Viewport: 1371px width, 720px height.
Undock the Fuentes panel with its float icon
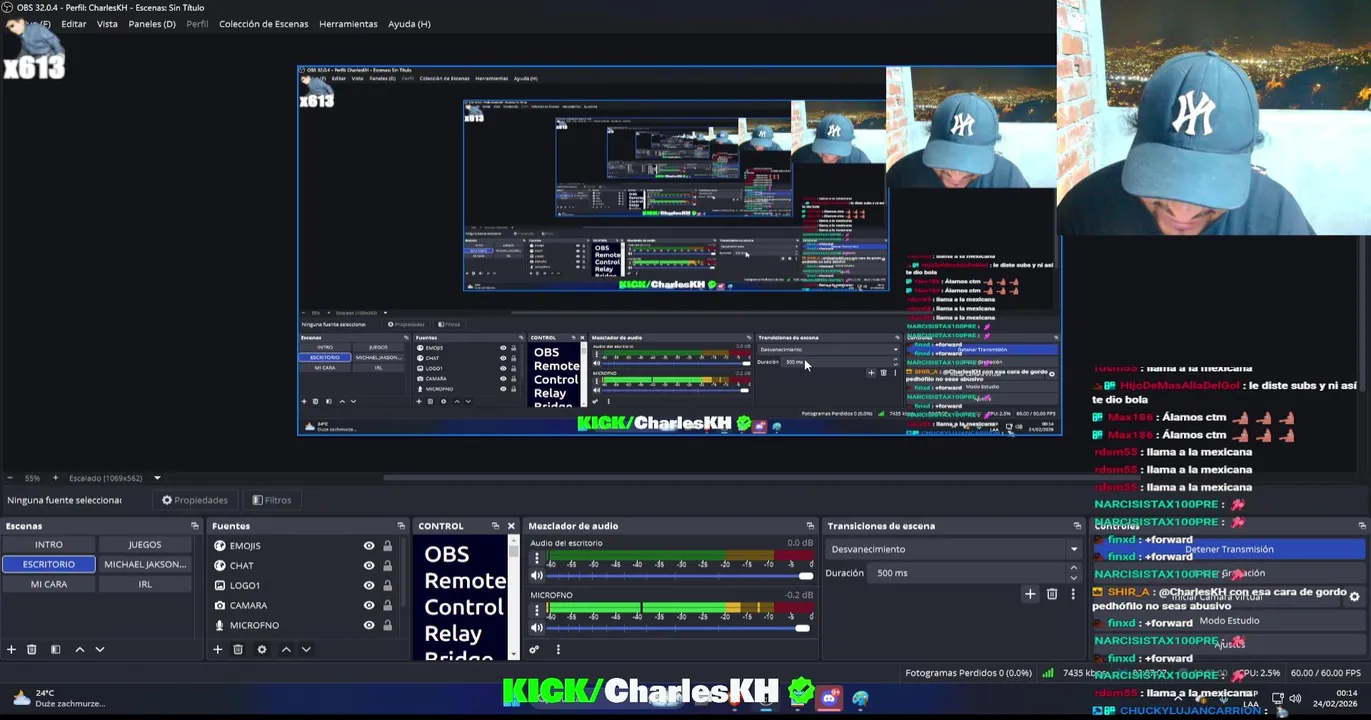(401, 526)
